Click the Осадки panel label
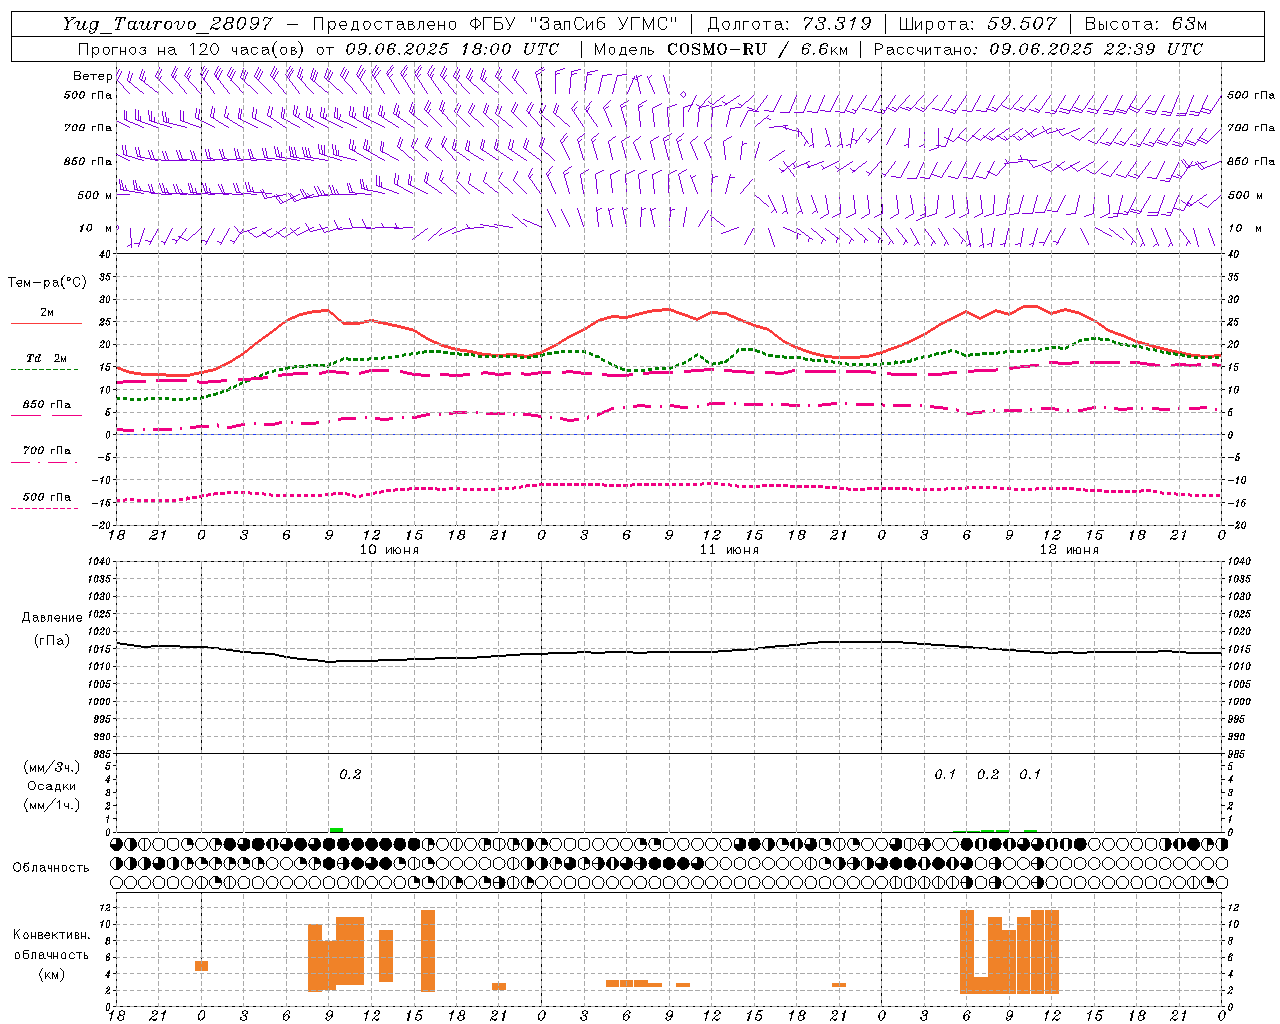The image size is (1280, 1024). [52, 786]
